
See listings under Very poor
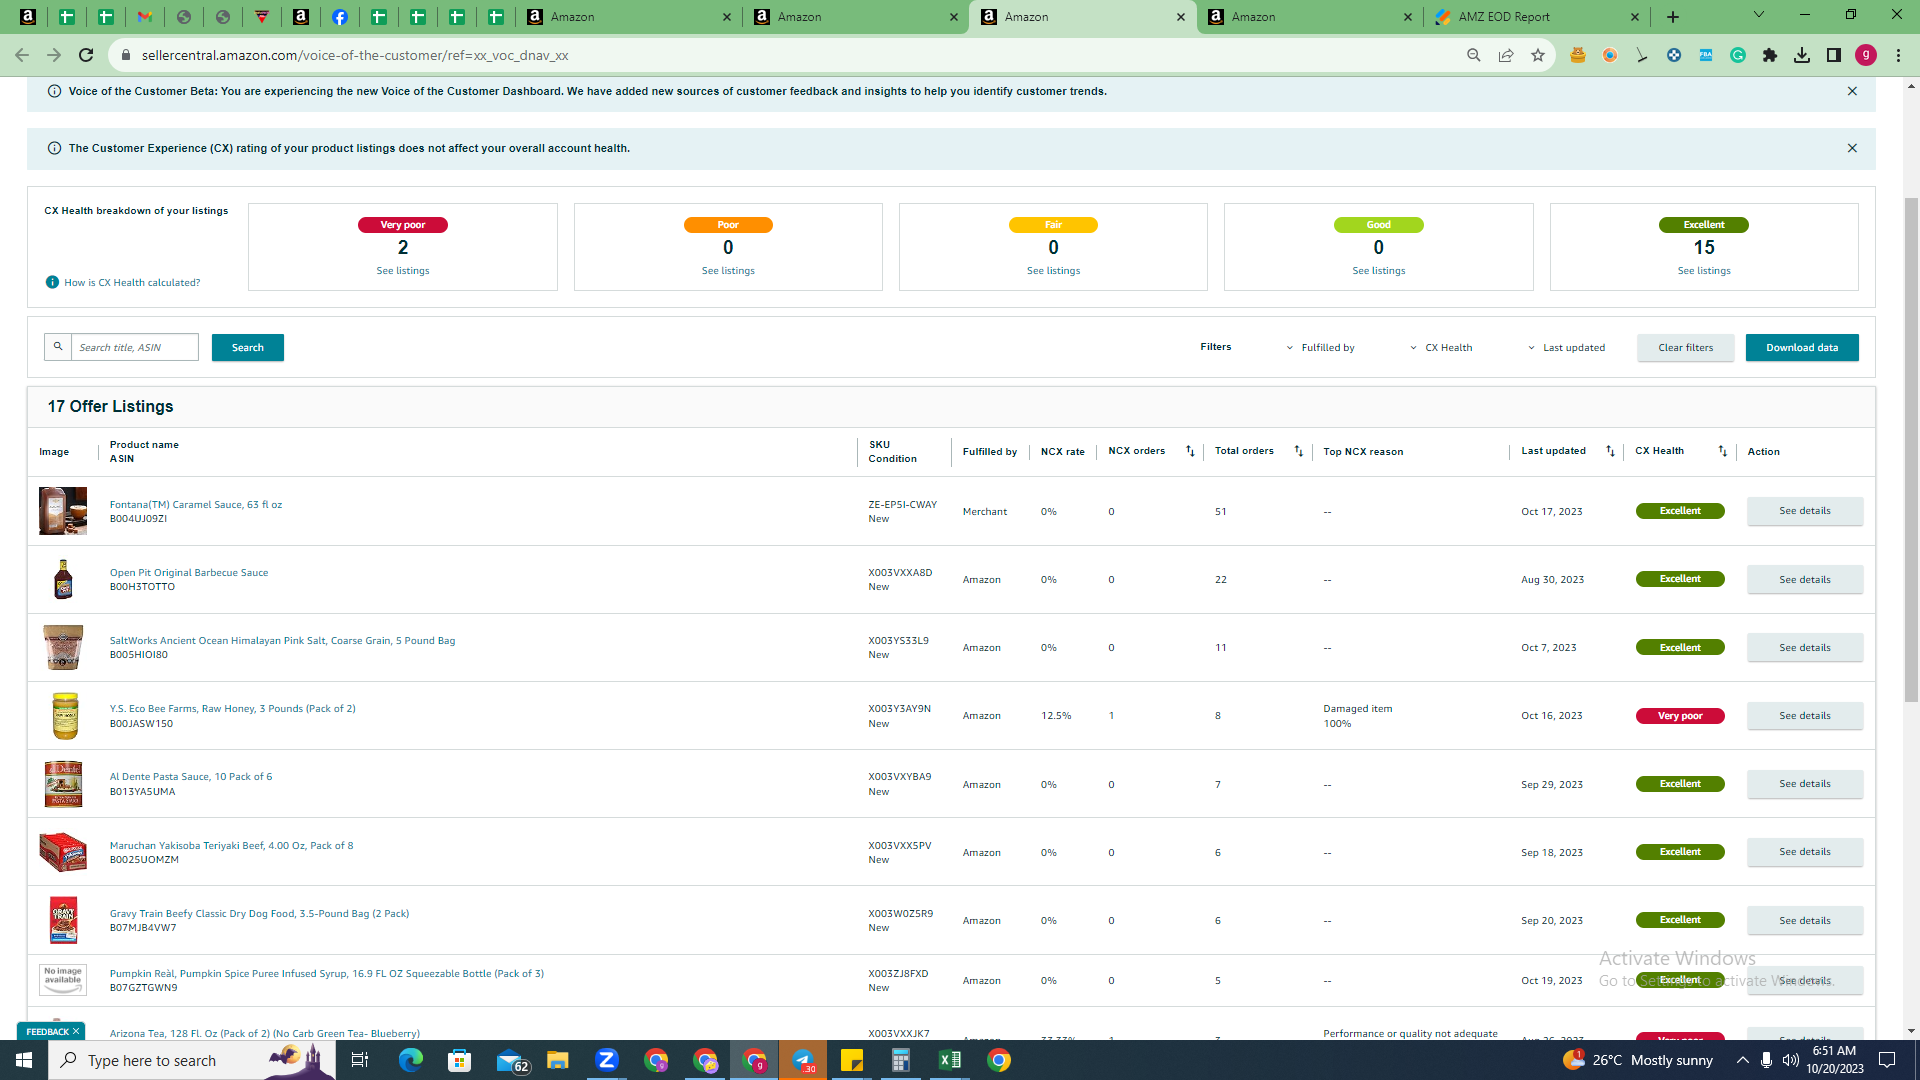pyautogui.click(x=403, y=271)
